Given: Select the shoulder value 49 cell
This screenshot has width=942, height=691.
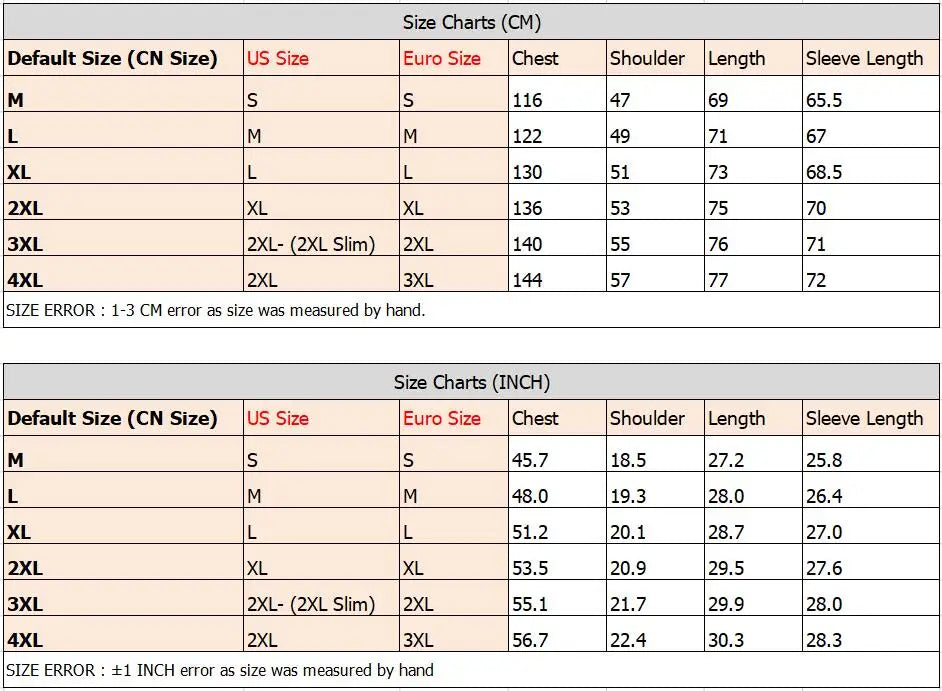Looking at the screenshot, I should tap(620, 136).
